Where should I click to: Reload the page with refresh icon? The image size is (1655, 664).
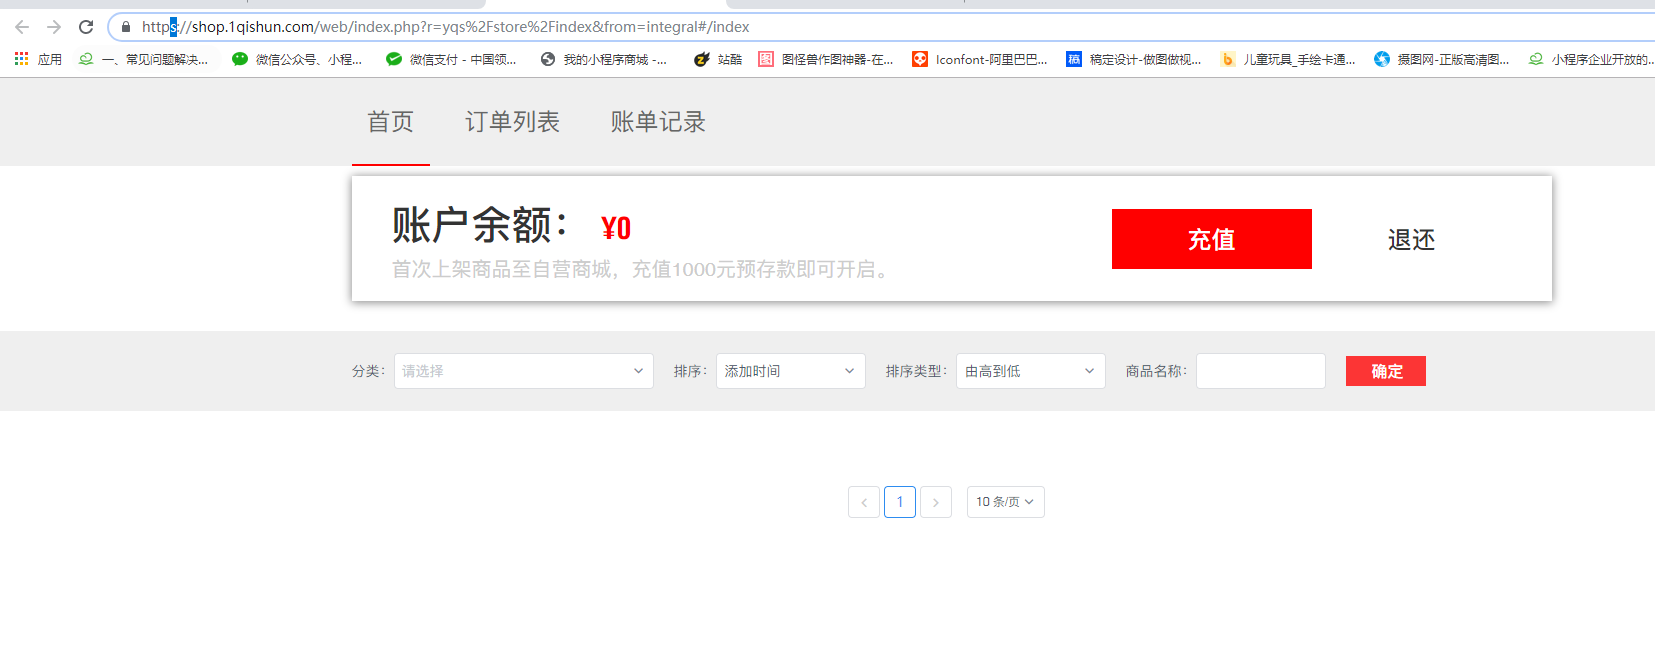[86, 27]
